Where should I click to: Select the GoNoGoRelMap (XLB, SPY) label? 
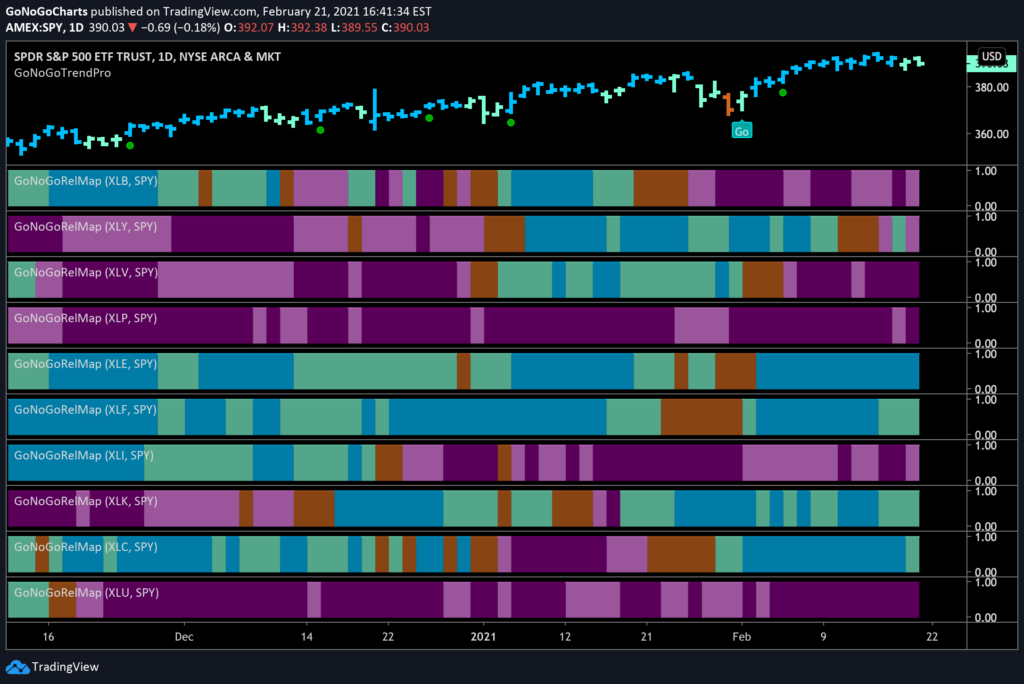86,181
